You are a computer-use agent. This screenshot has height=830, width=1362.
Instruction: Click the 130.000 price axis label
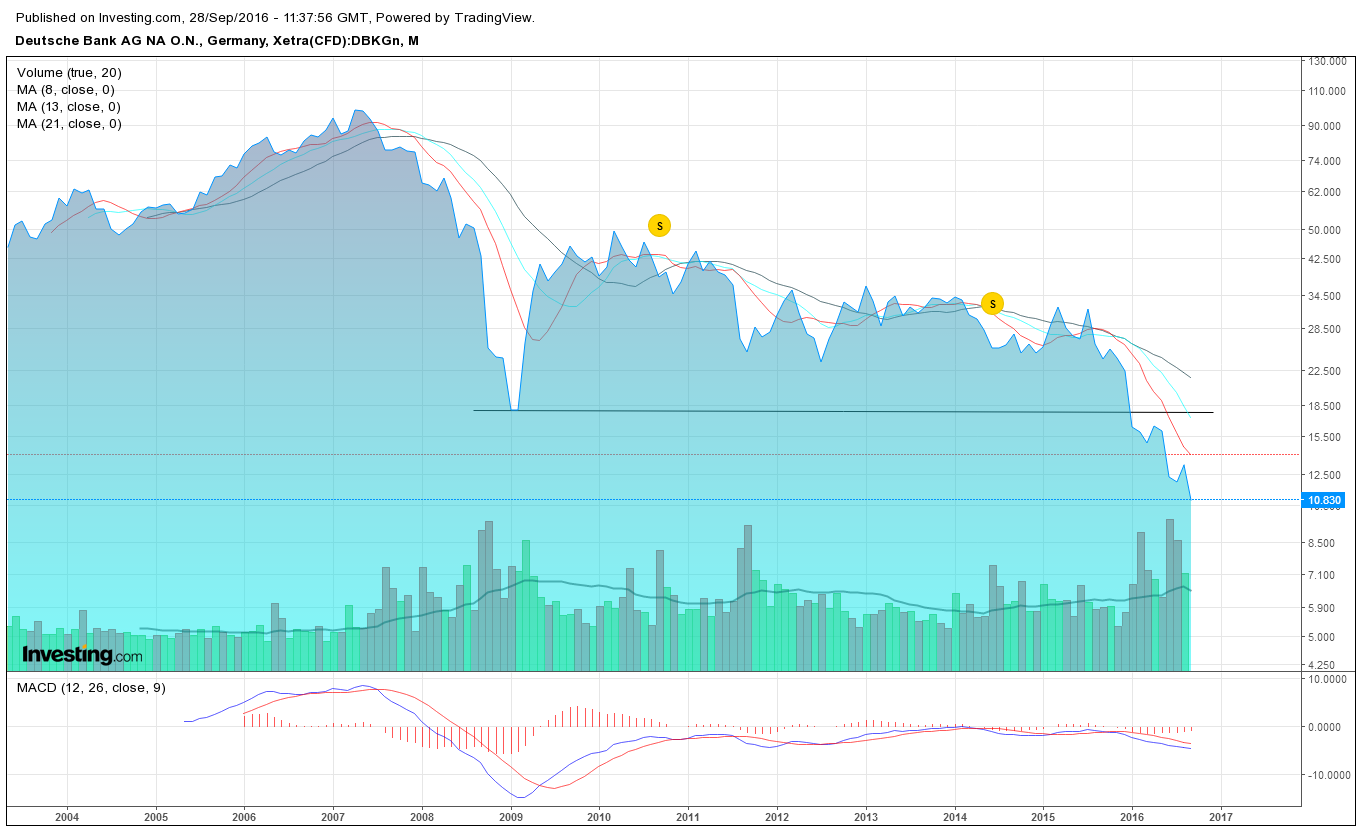(x=1327, y=62)
